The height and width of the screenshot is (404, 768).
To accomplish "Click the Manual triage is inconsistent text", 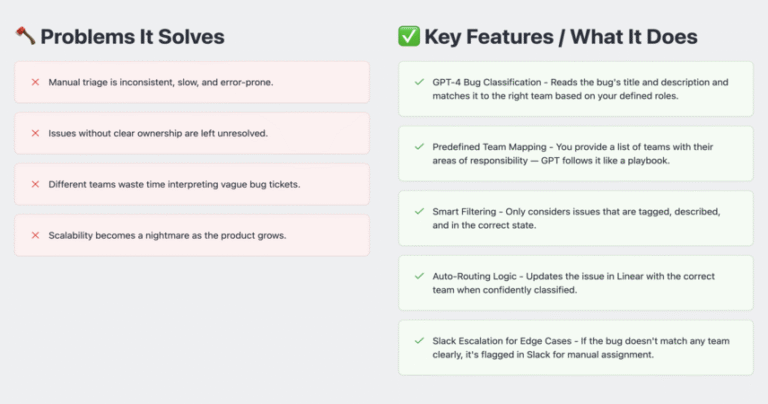I will 161,82.
